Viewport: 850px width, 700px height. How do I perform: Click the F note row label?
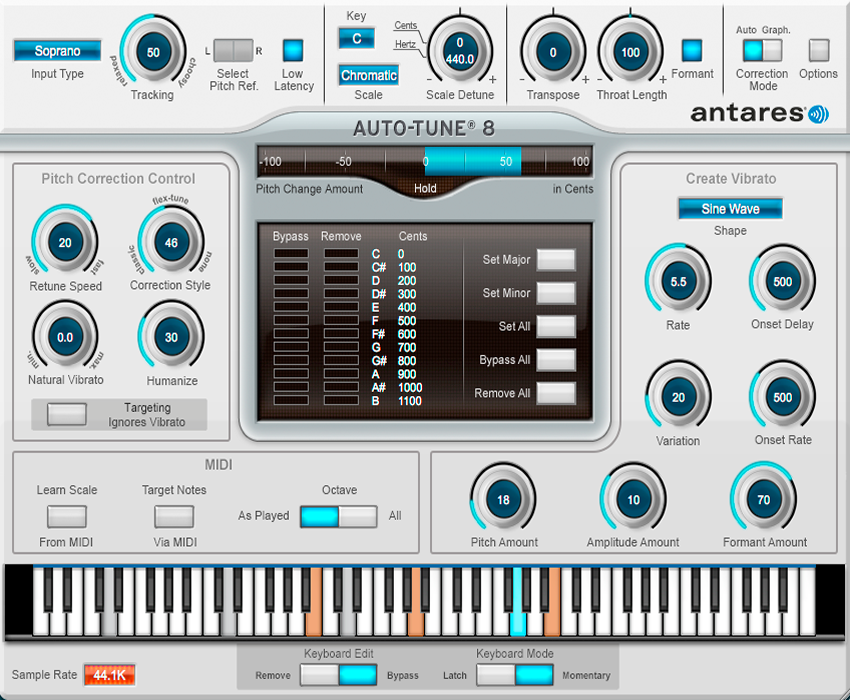click(x=375, y=320)
